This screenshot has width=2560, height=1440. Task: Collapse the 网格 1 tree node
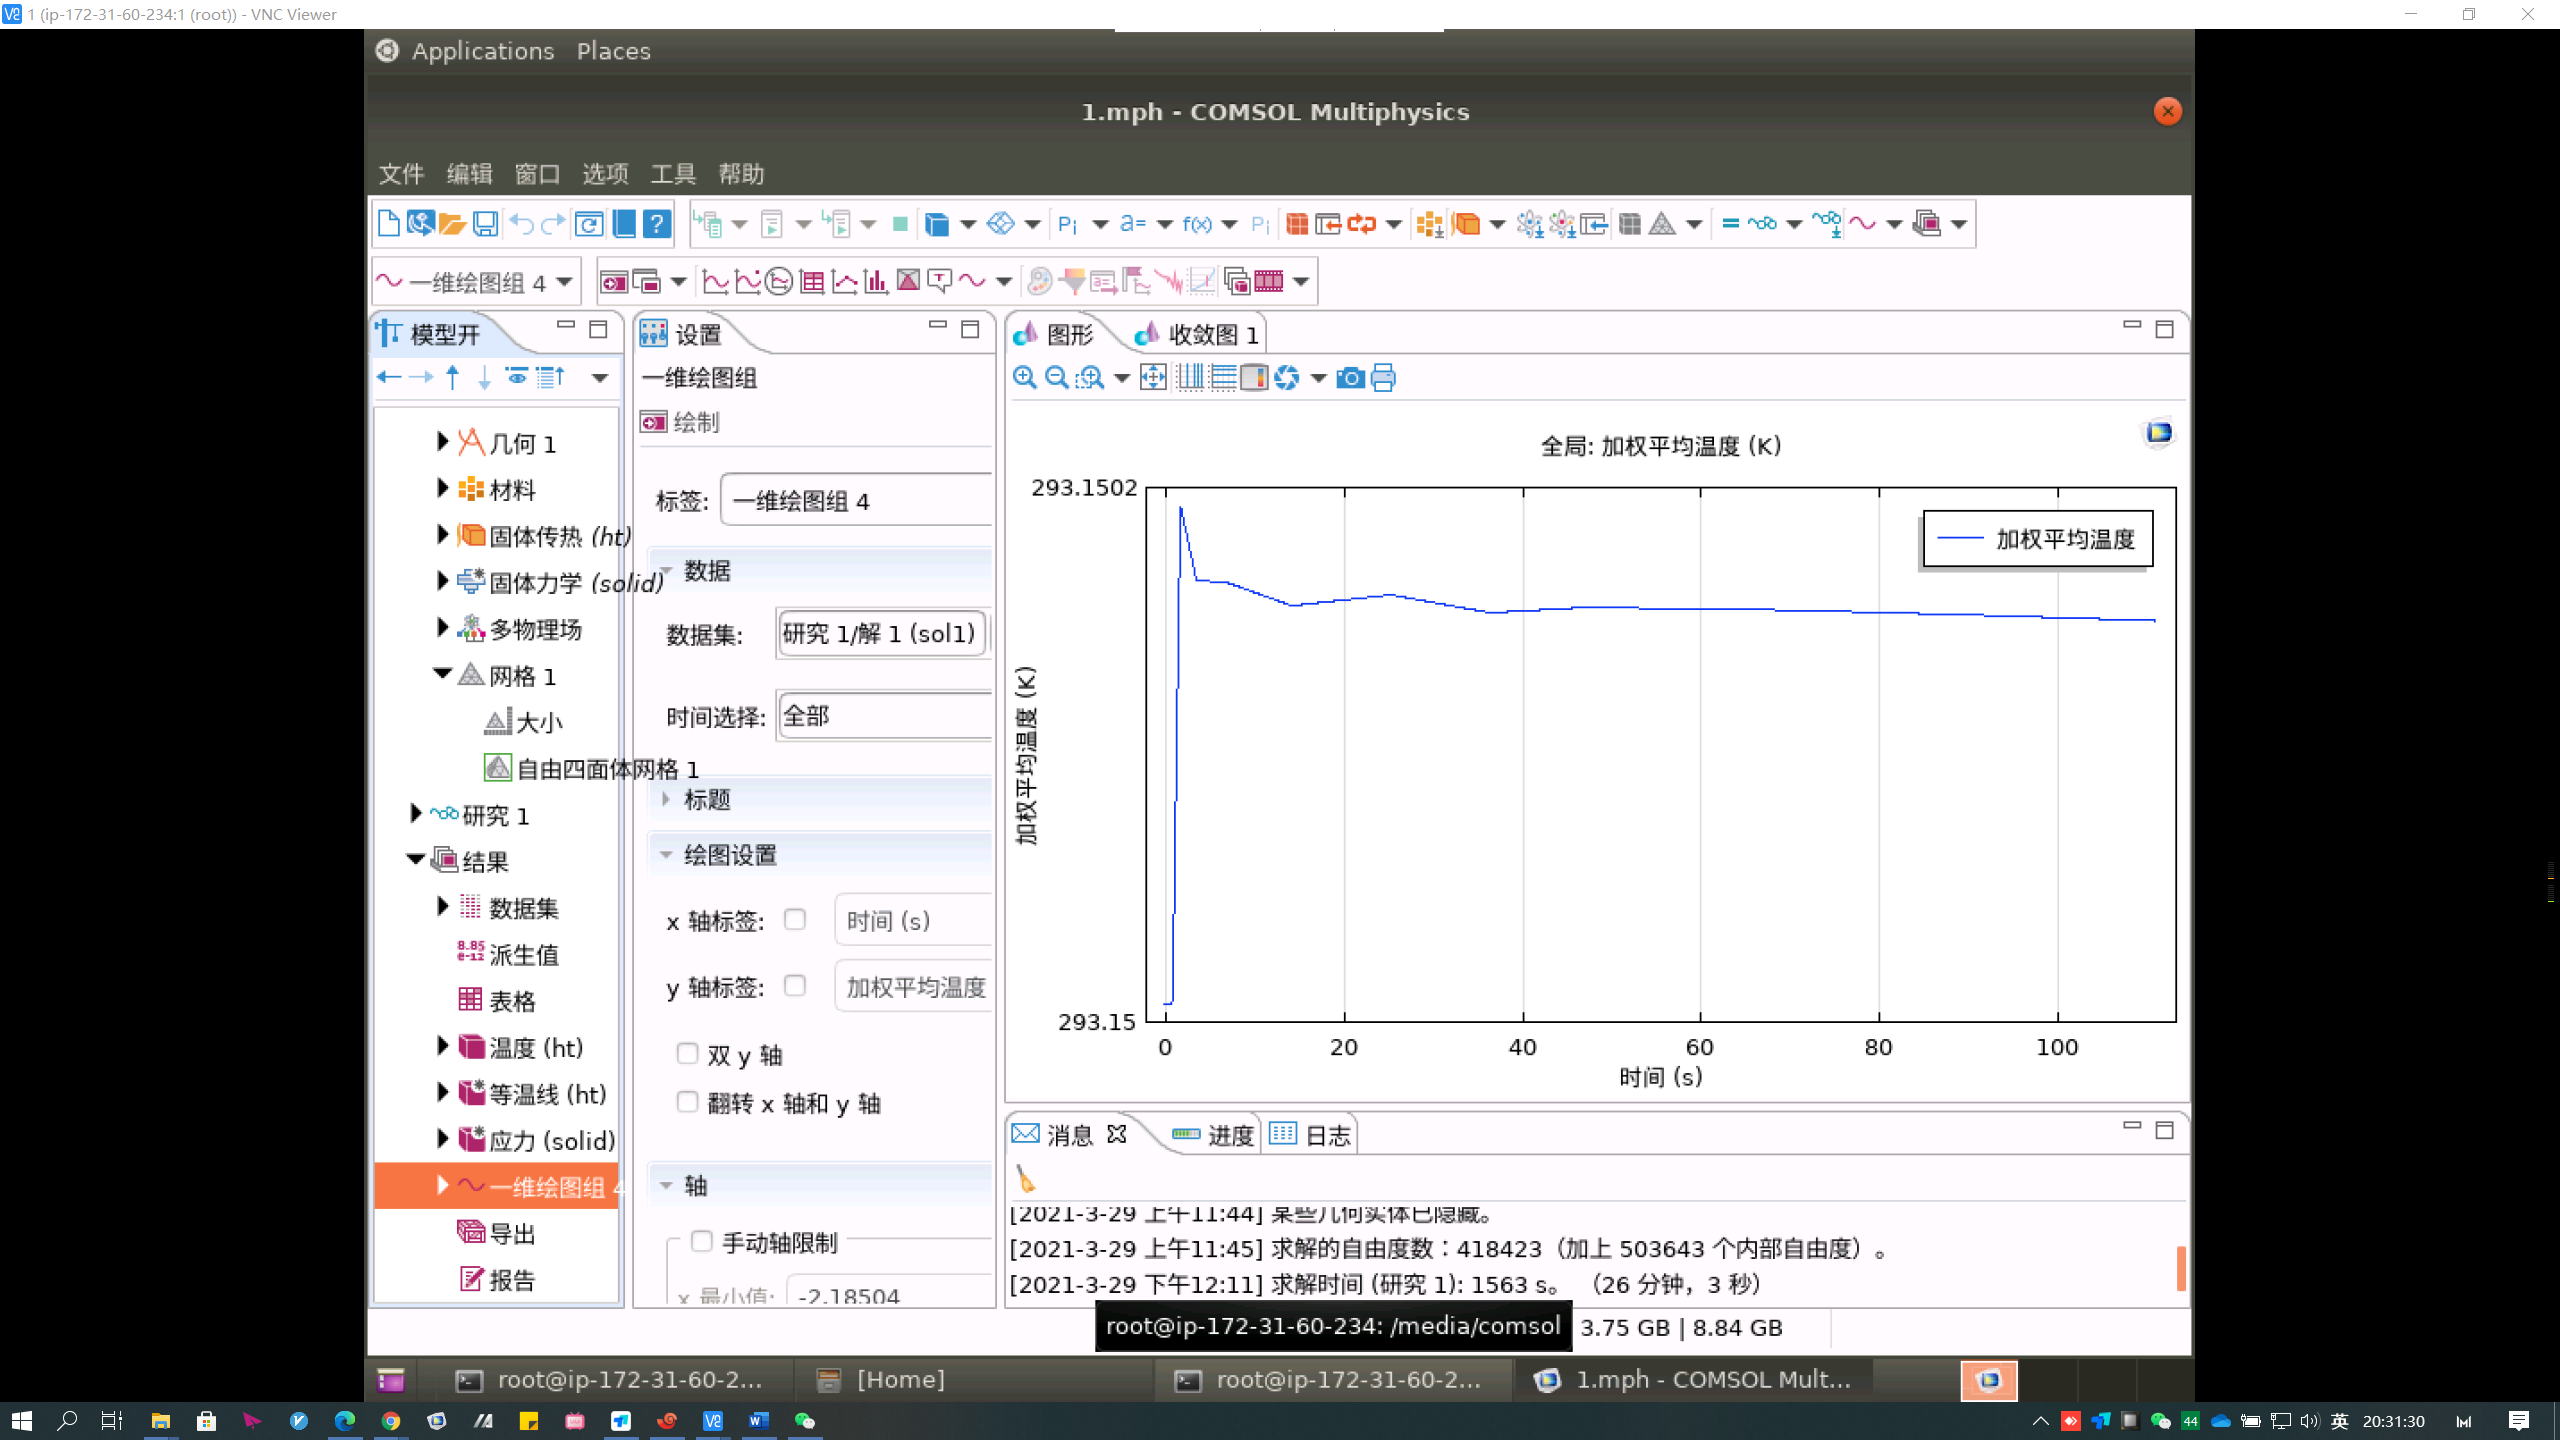click(442, 674)
